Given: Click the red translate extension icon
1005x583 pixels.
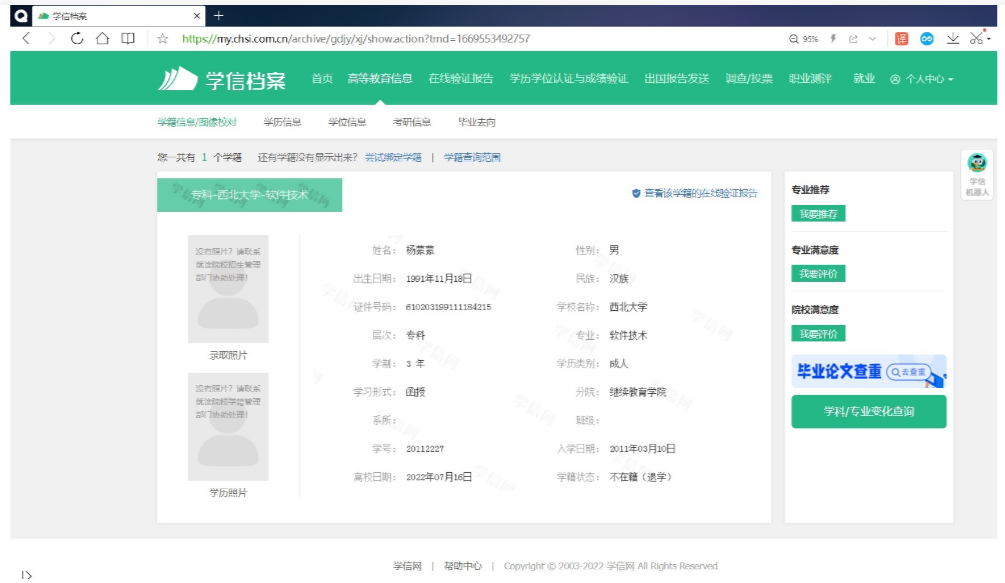Looking at the screenshot, I should pyautogui.click(x=901, y=38).
